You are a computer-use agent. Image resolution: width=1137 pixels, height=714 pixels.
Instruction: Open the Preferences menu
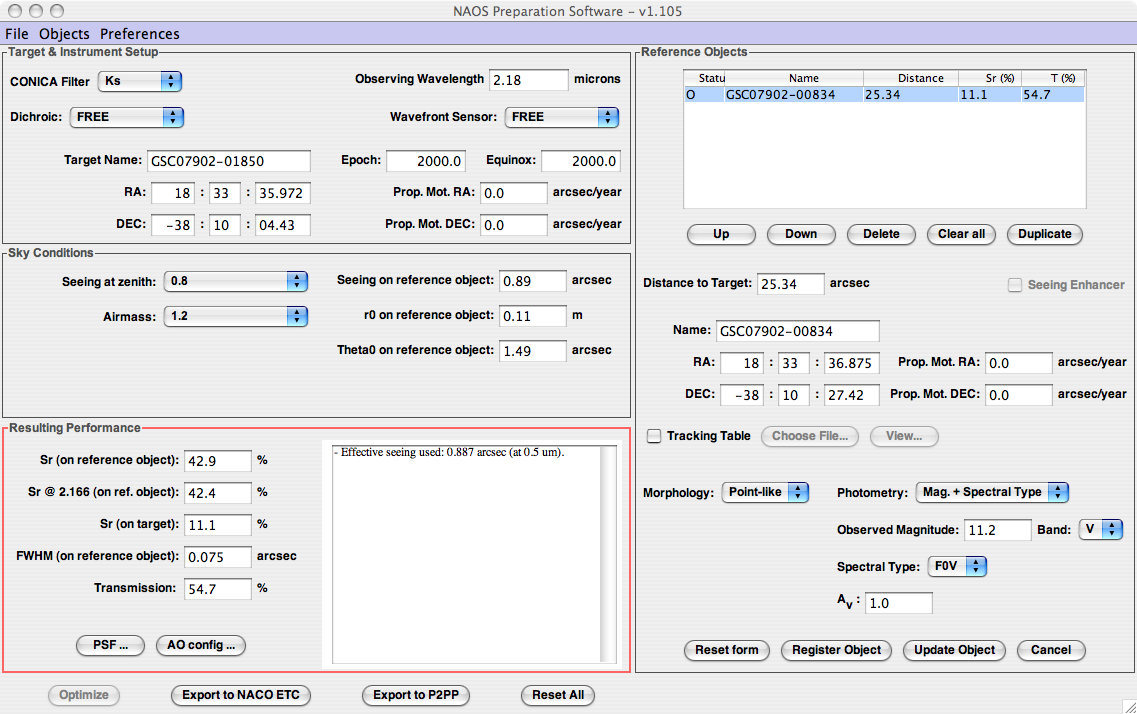(139, 34)
